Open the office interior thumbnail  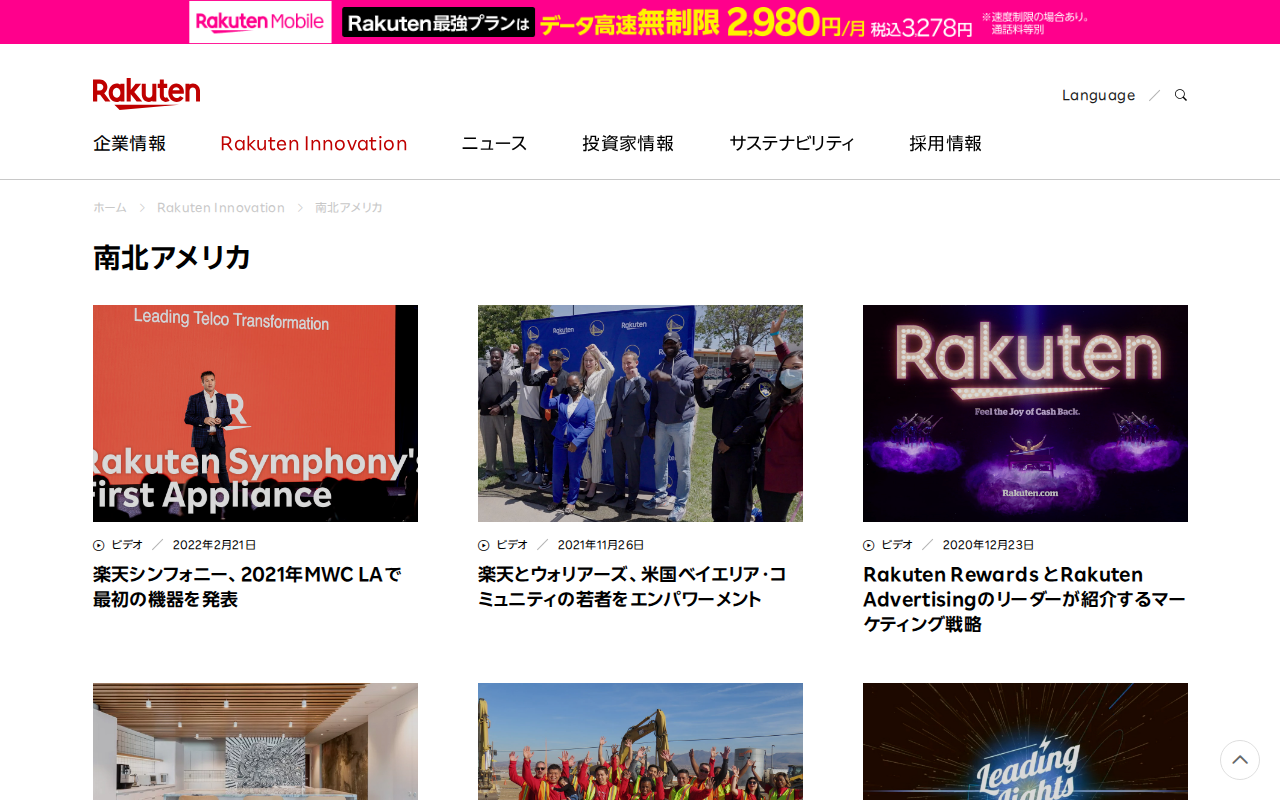(255, 741)
